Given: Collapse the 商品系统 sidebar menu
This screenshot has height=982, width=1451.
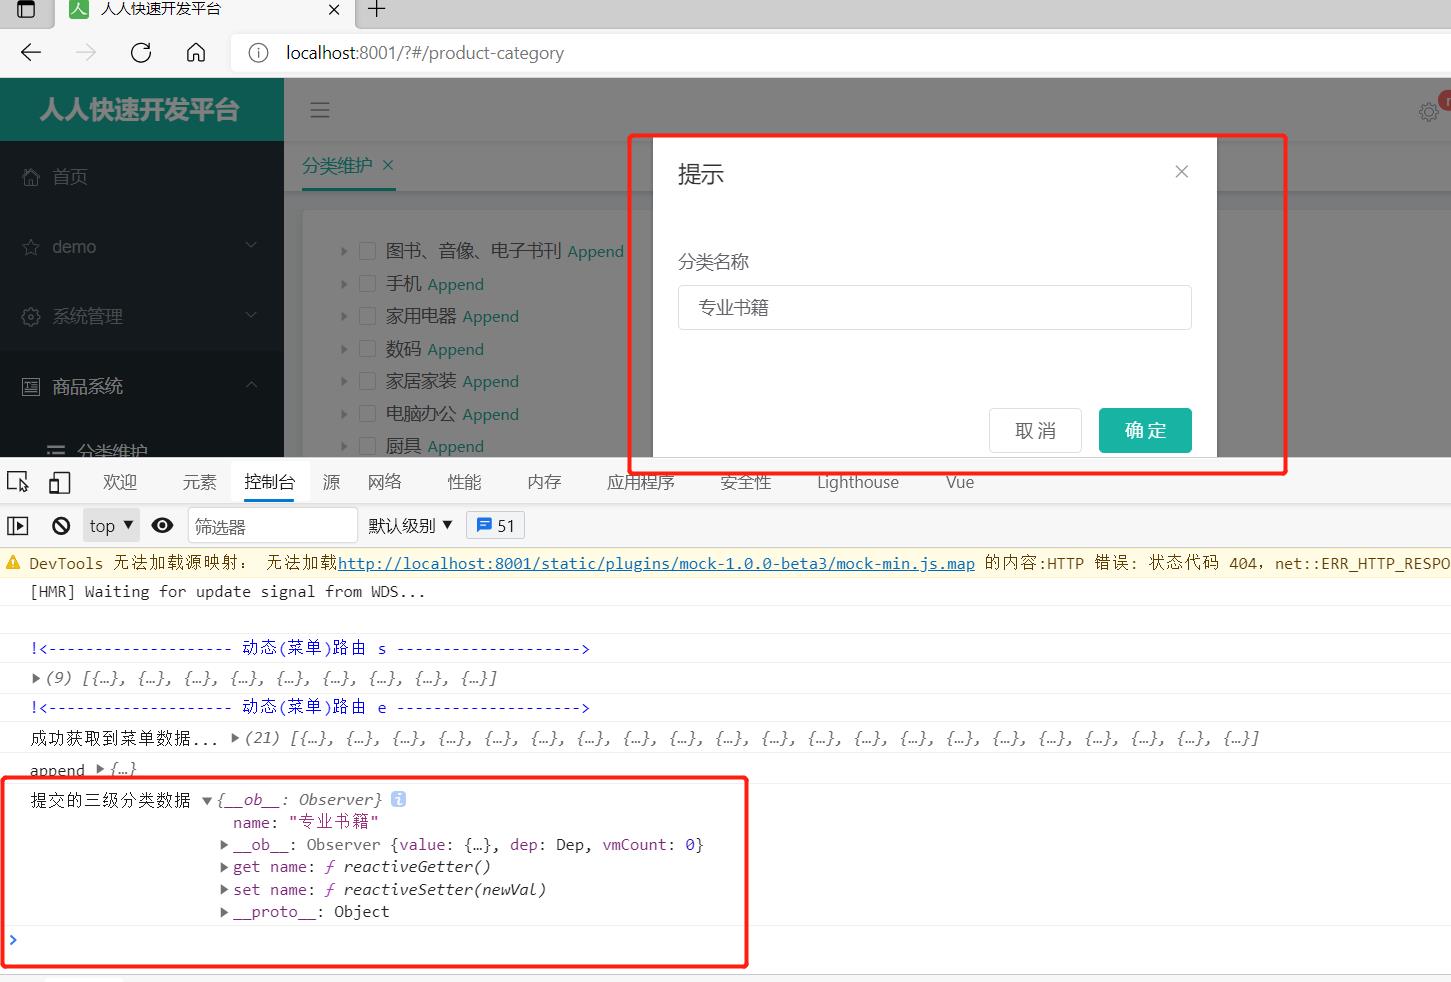Looking at the screenshot, I should 142,387.
